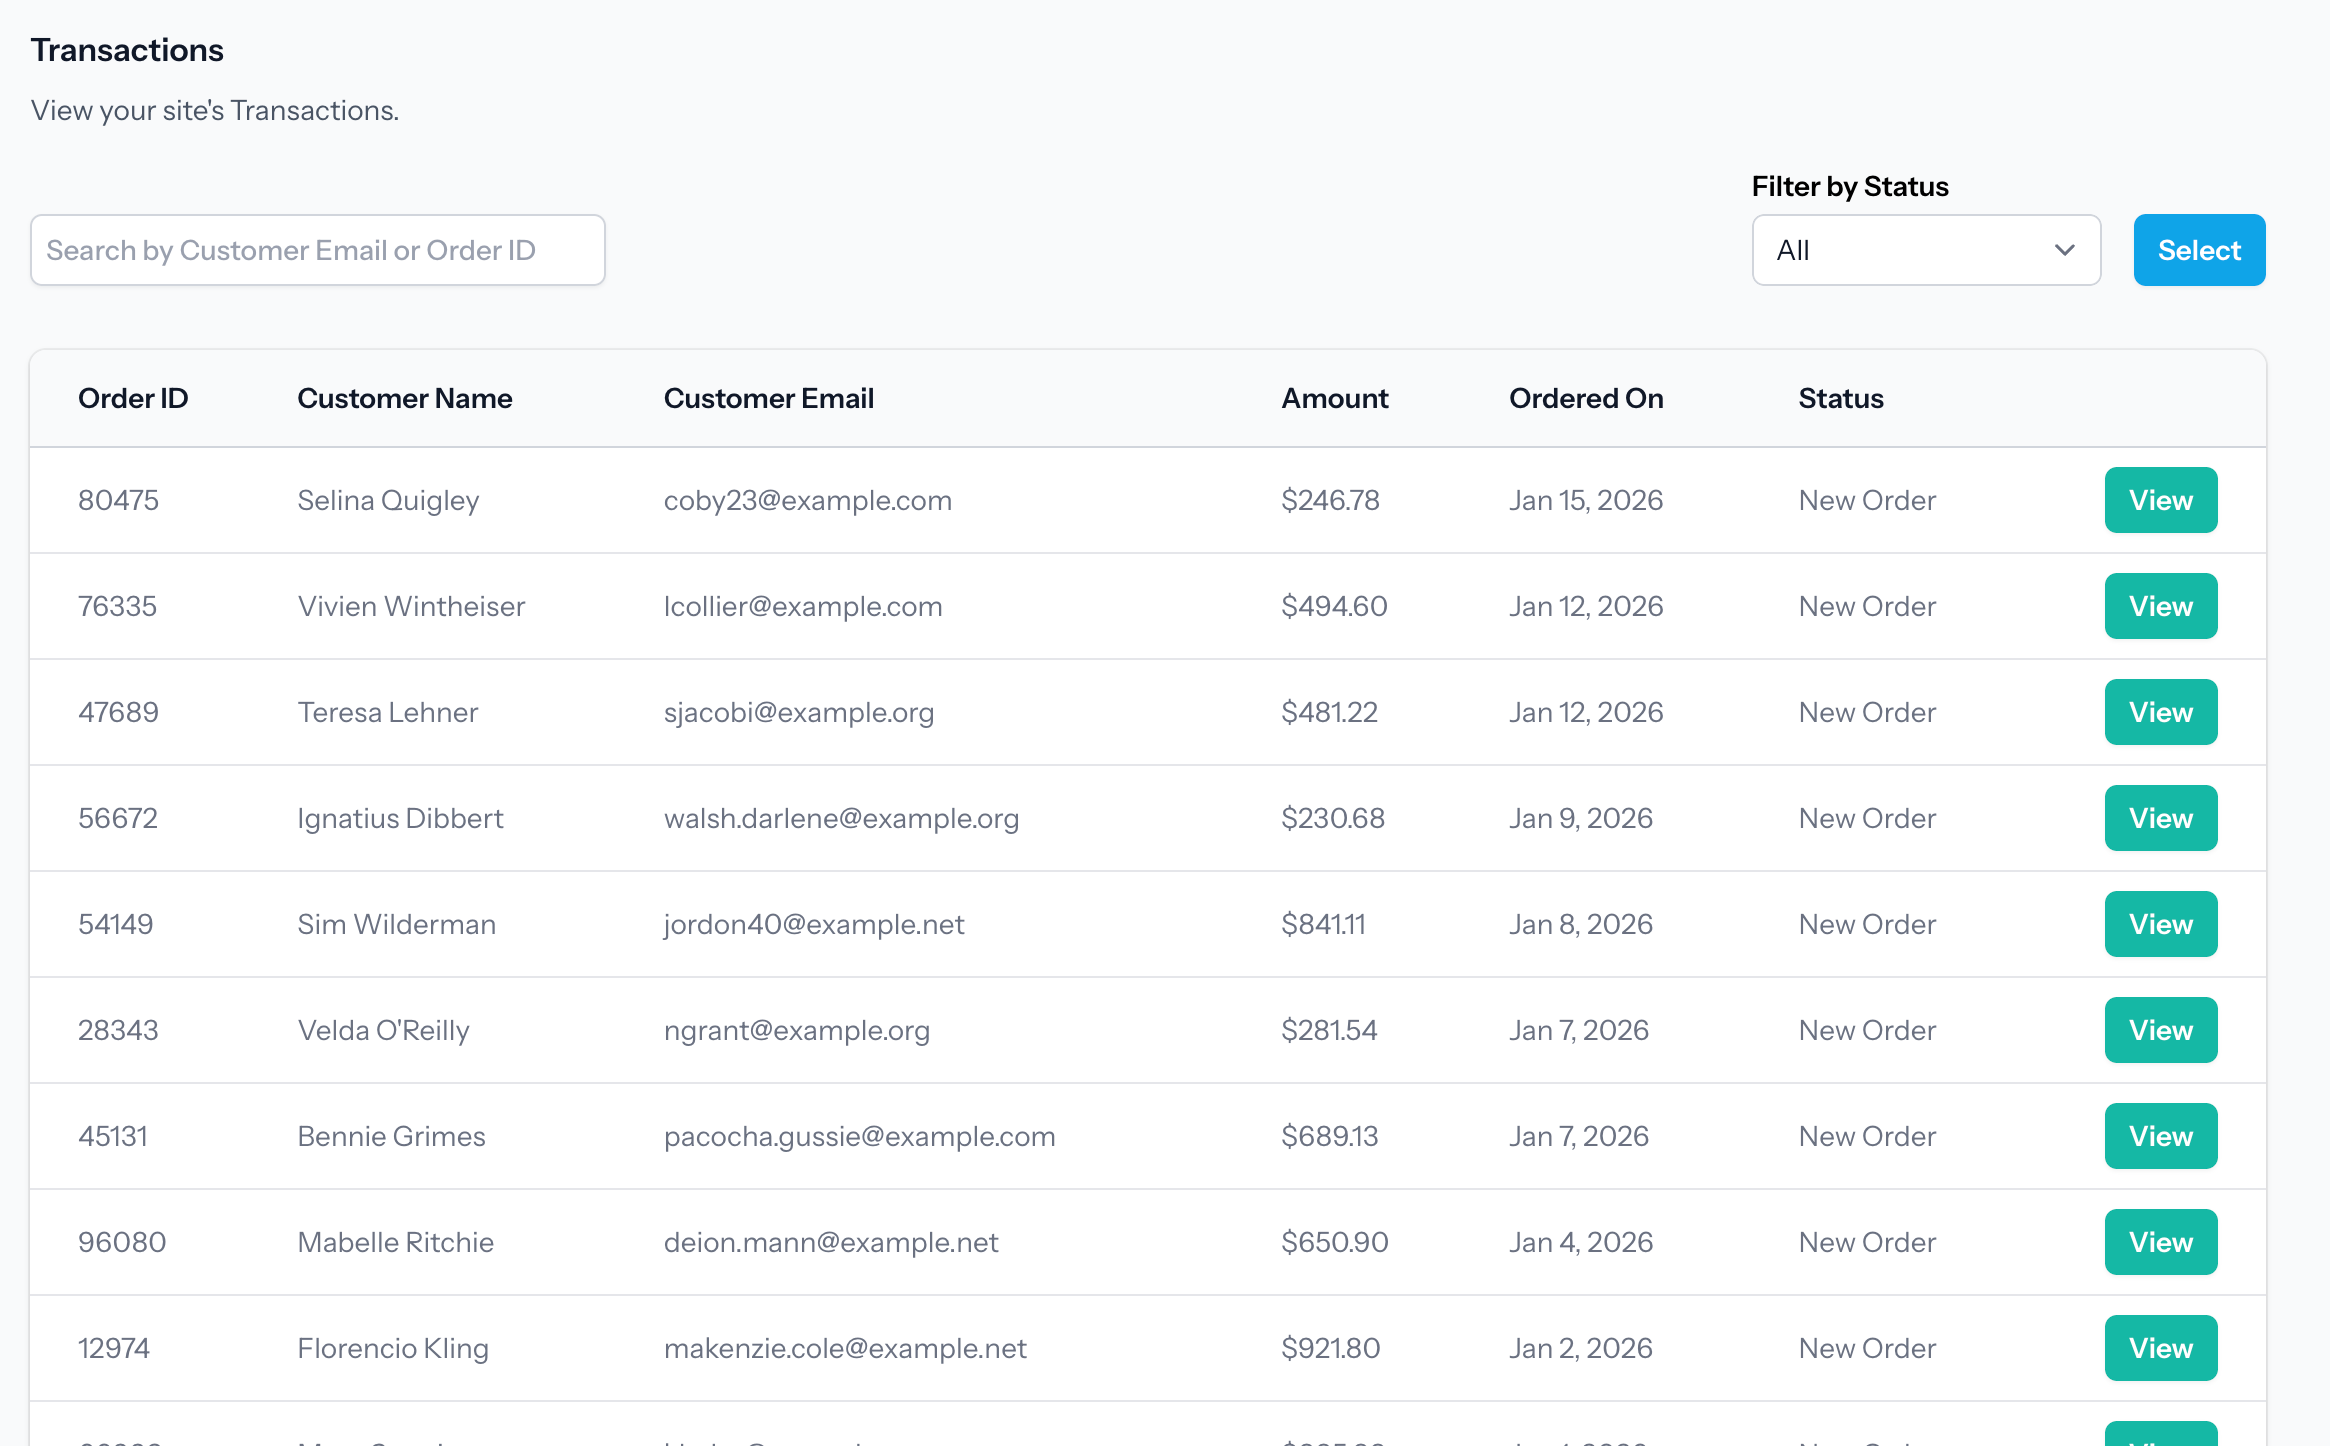View Mabelle Ritchie's transaction
2330x1446 pixels.
(2160, 1242)
